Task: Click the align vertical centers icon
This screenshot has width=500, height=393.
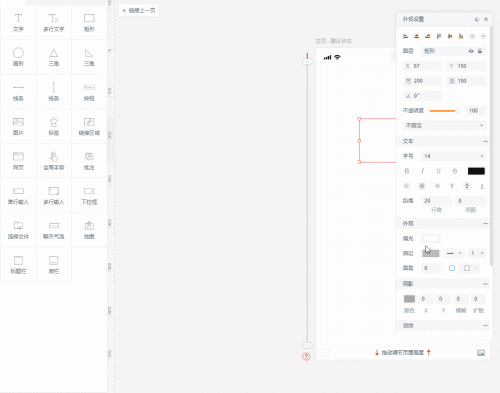Action: (x=450, y=36)
